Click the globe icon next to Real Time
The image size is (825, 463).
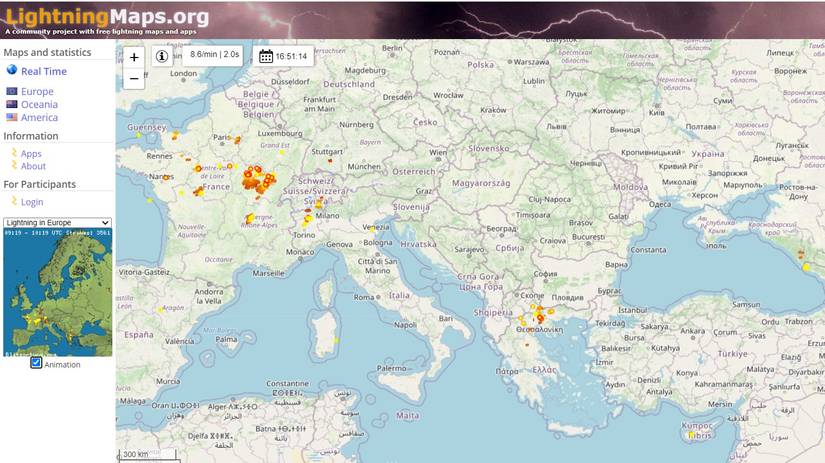tap(12, 70)
